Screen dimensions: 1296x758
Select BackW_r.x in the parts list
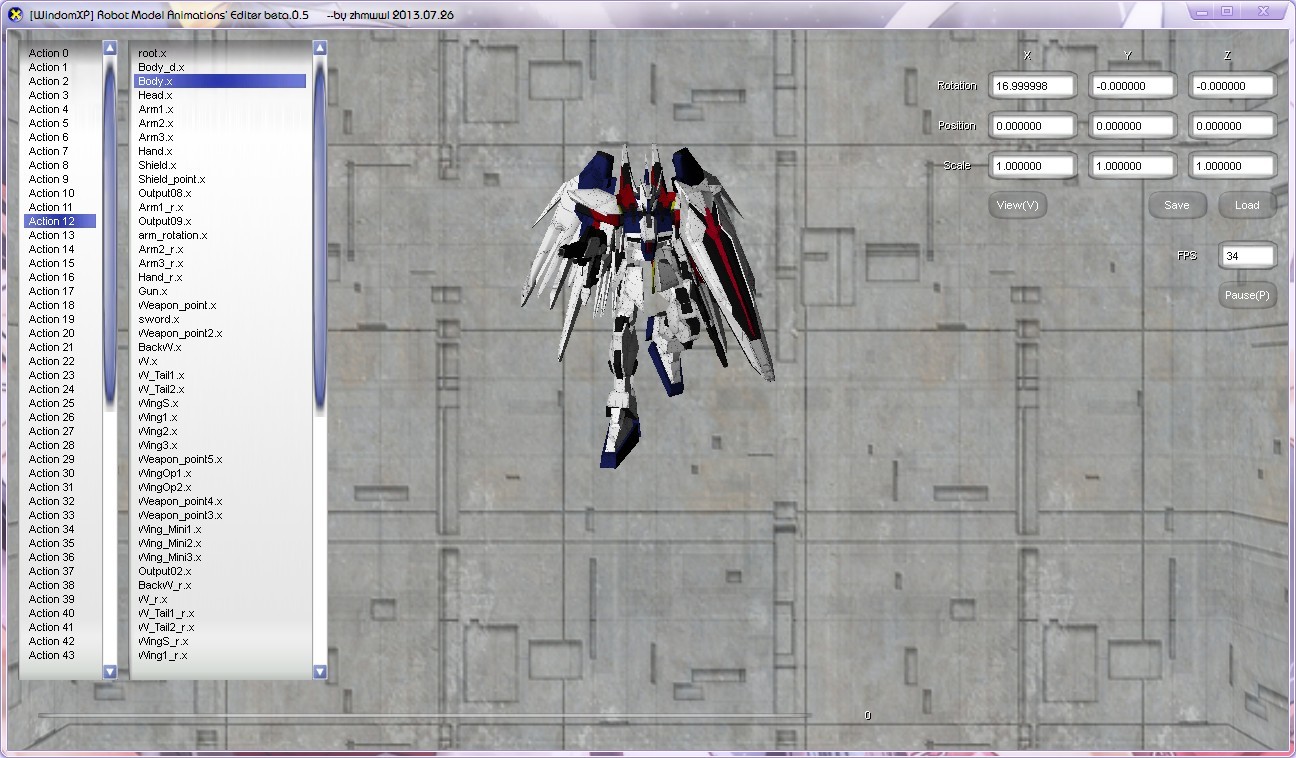click(220, 585)
